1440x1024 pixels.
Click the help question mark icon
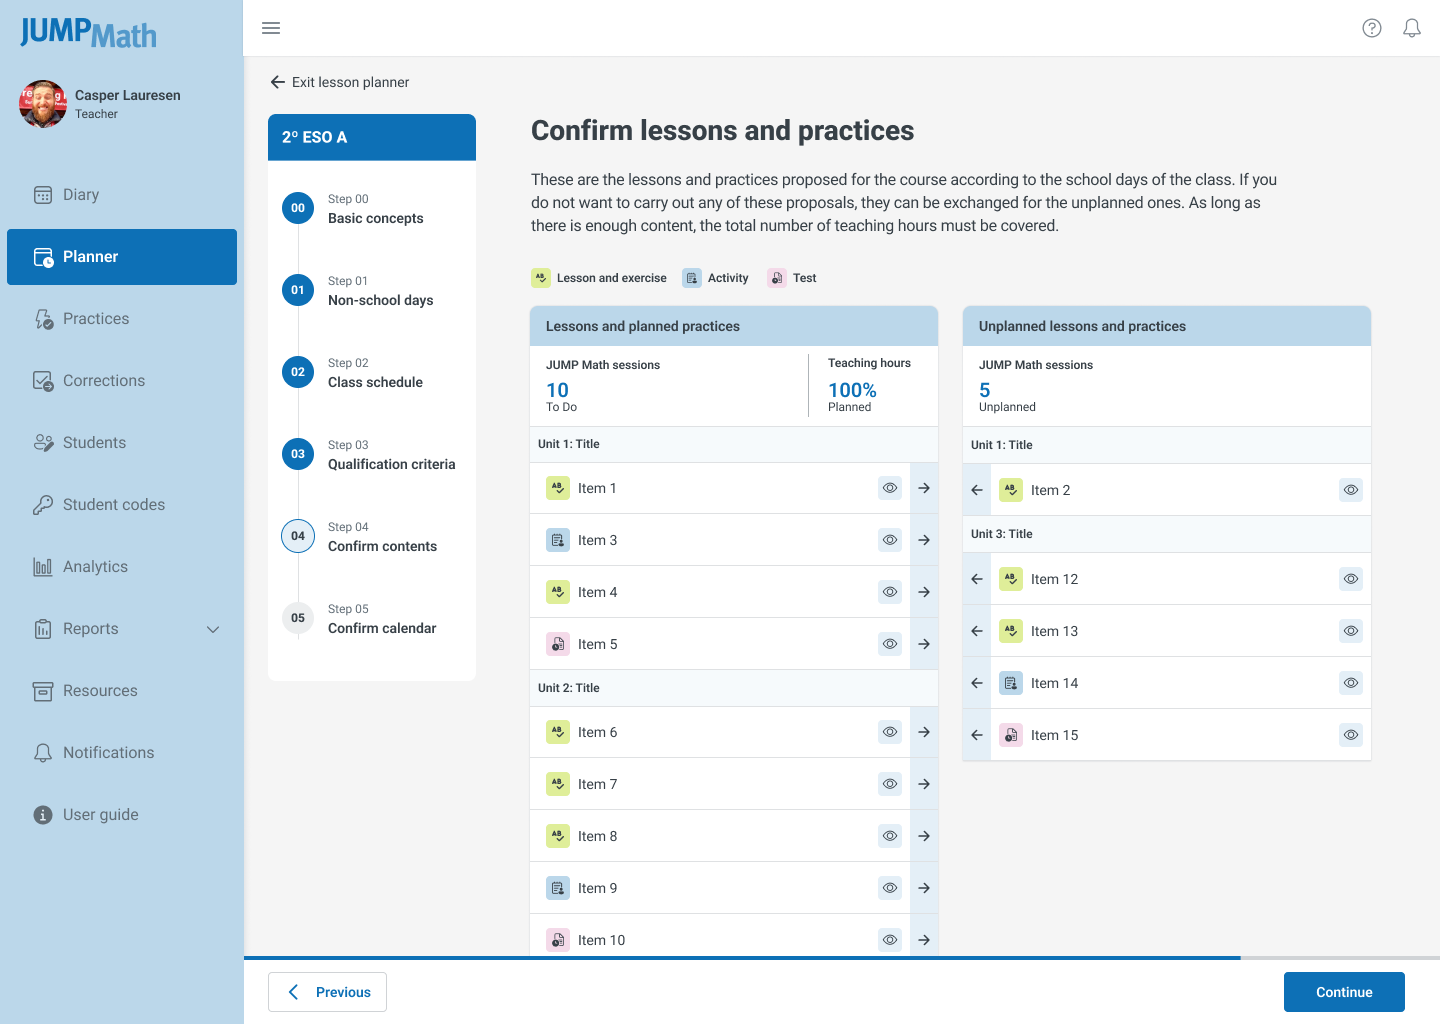coord(1372,28)
